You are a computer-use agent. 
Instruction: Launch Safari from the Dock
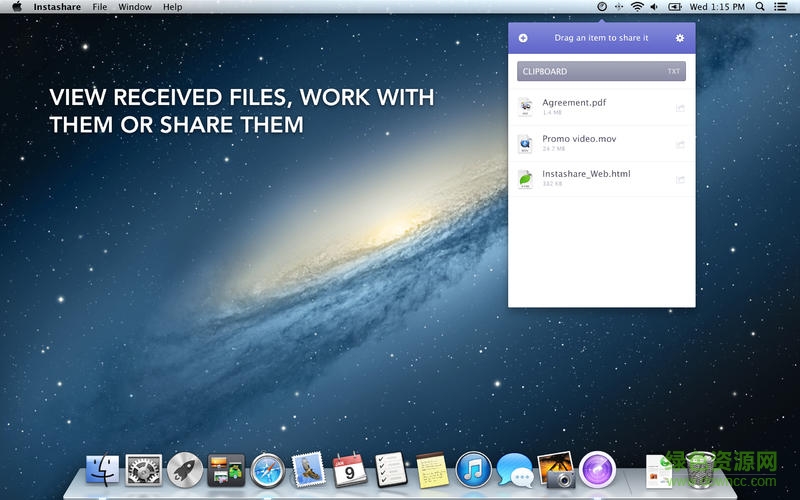click(x=268, y=468)
